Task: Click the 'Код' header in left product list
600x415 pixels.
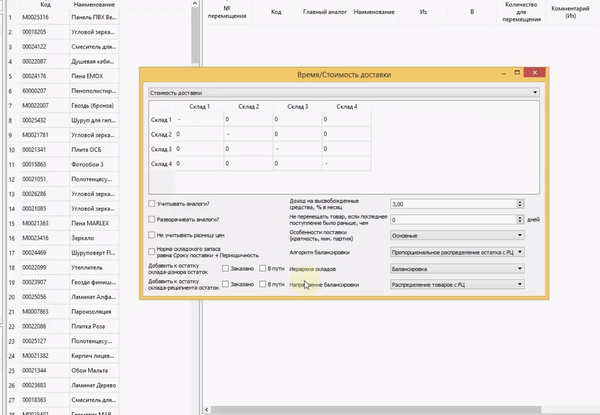Action: pos(45,5)
